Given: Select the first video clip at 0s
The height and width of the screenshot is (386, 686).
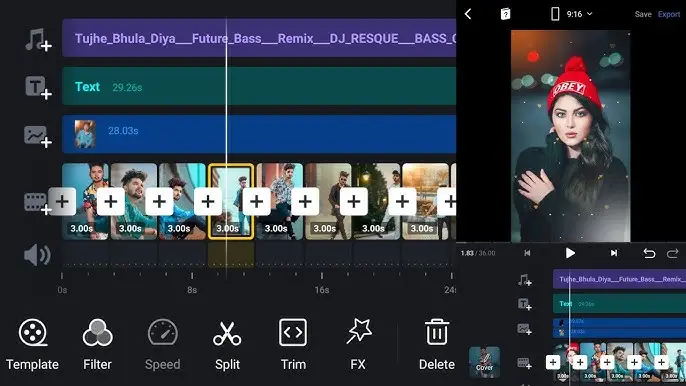Looking at the screenshot, I should pyautogui.click(x=85, y=202).
